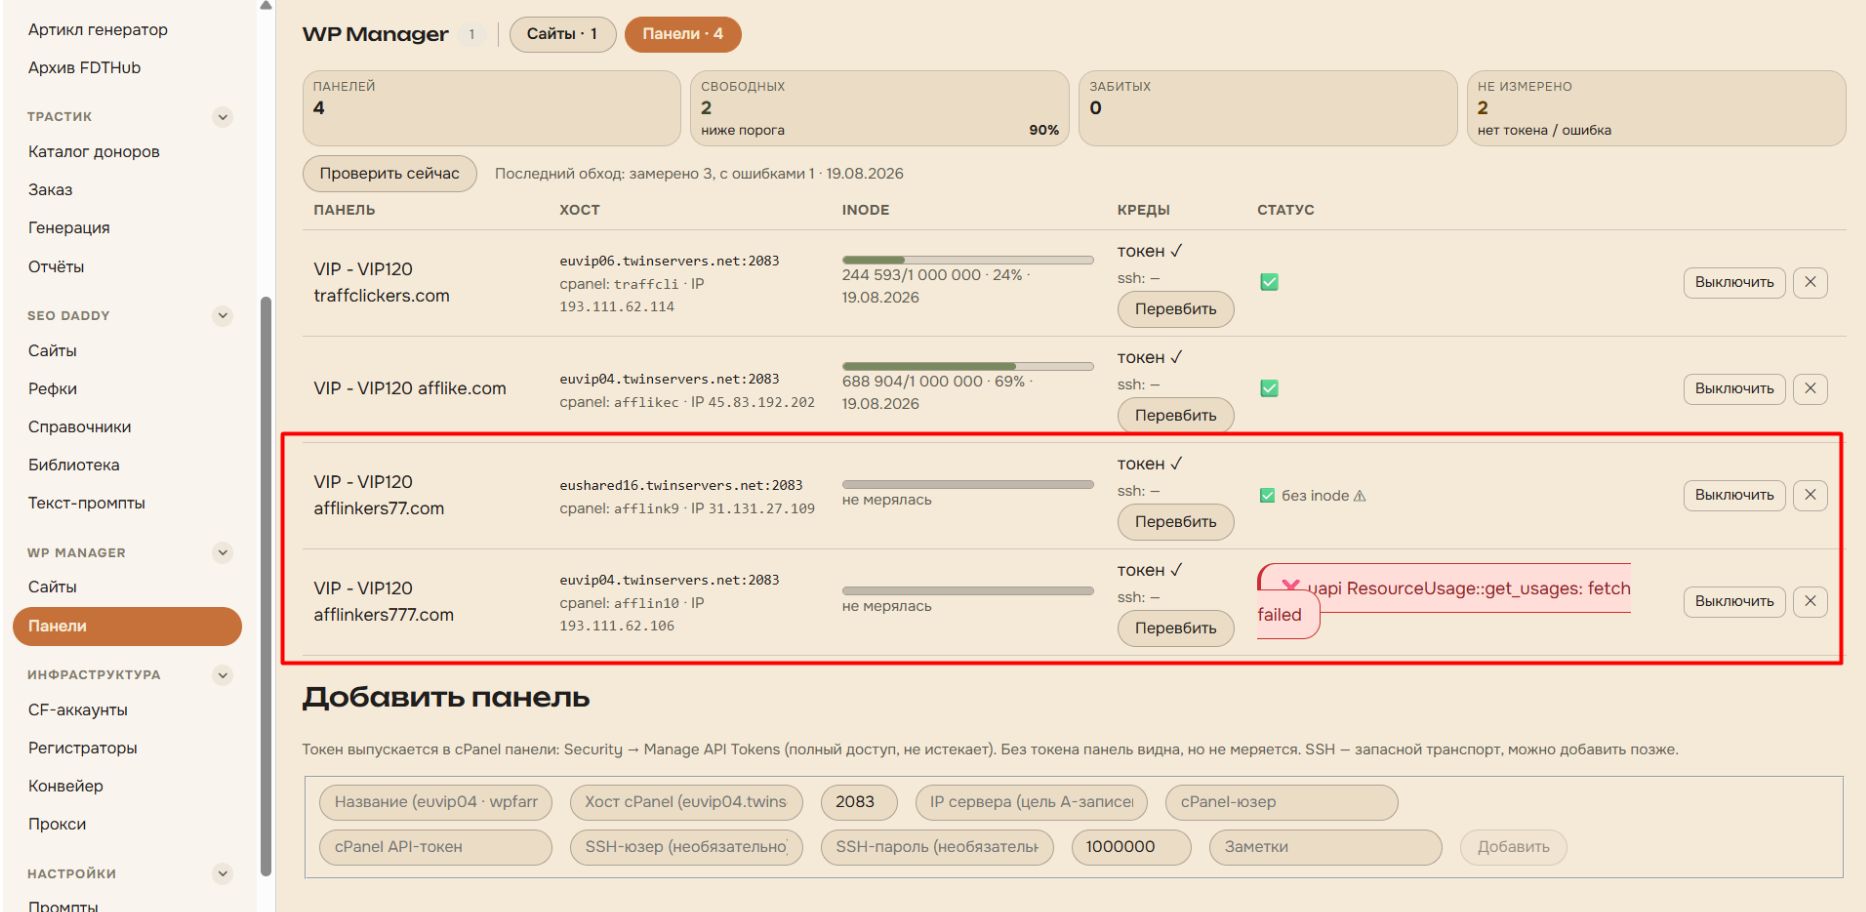Viewport: 1866px width, 912px height.
Task: Open Справочники in the sidebar
Action: click(x=79, y=427)
